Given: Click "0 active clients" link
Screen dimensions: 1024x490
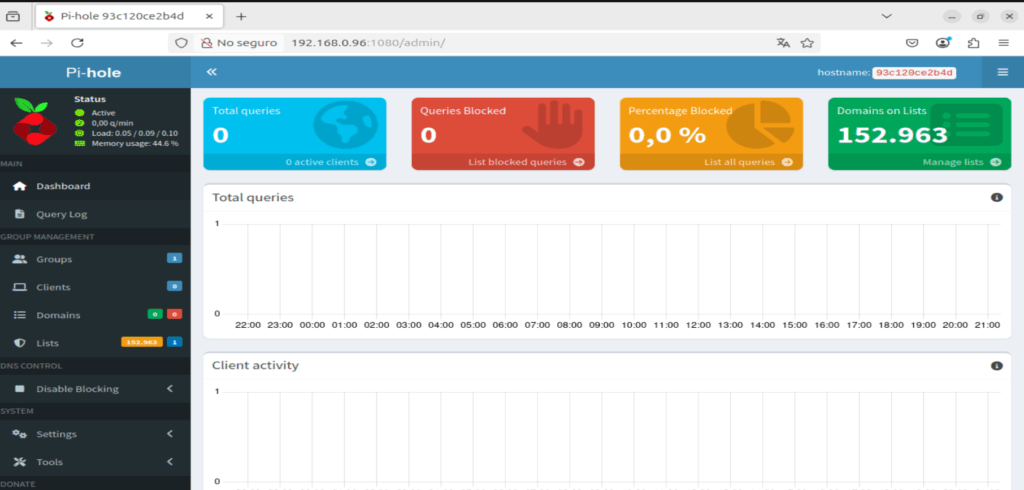Looking at the screenshot, I should tap(330, 161).
